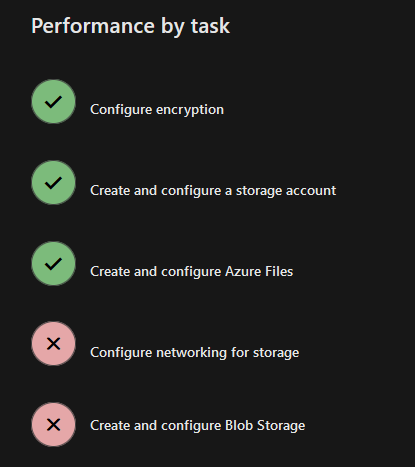Click the word 'encryption' in the first task
The height and width of the screenshot is (467, 415).
(x=190, y=110)
